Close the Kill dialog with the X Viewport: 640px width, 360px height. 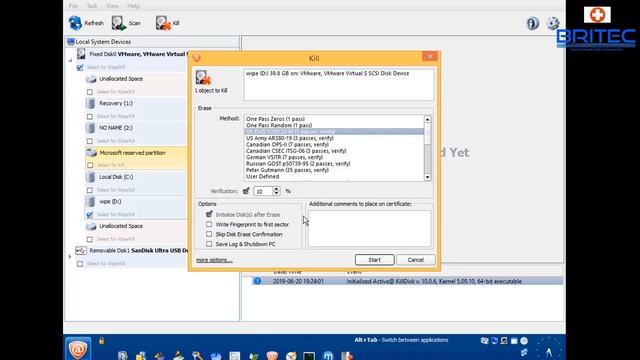[x=429, y=56]
